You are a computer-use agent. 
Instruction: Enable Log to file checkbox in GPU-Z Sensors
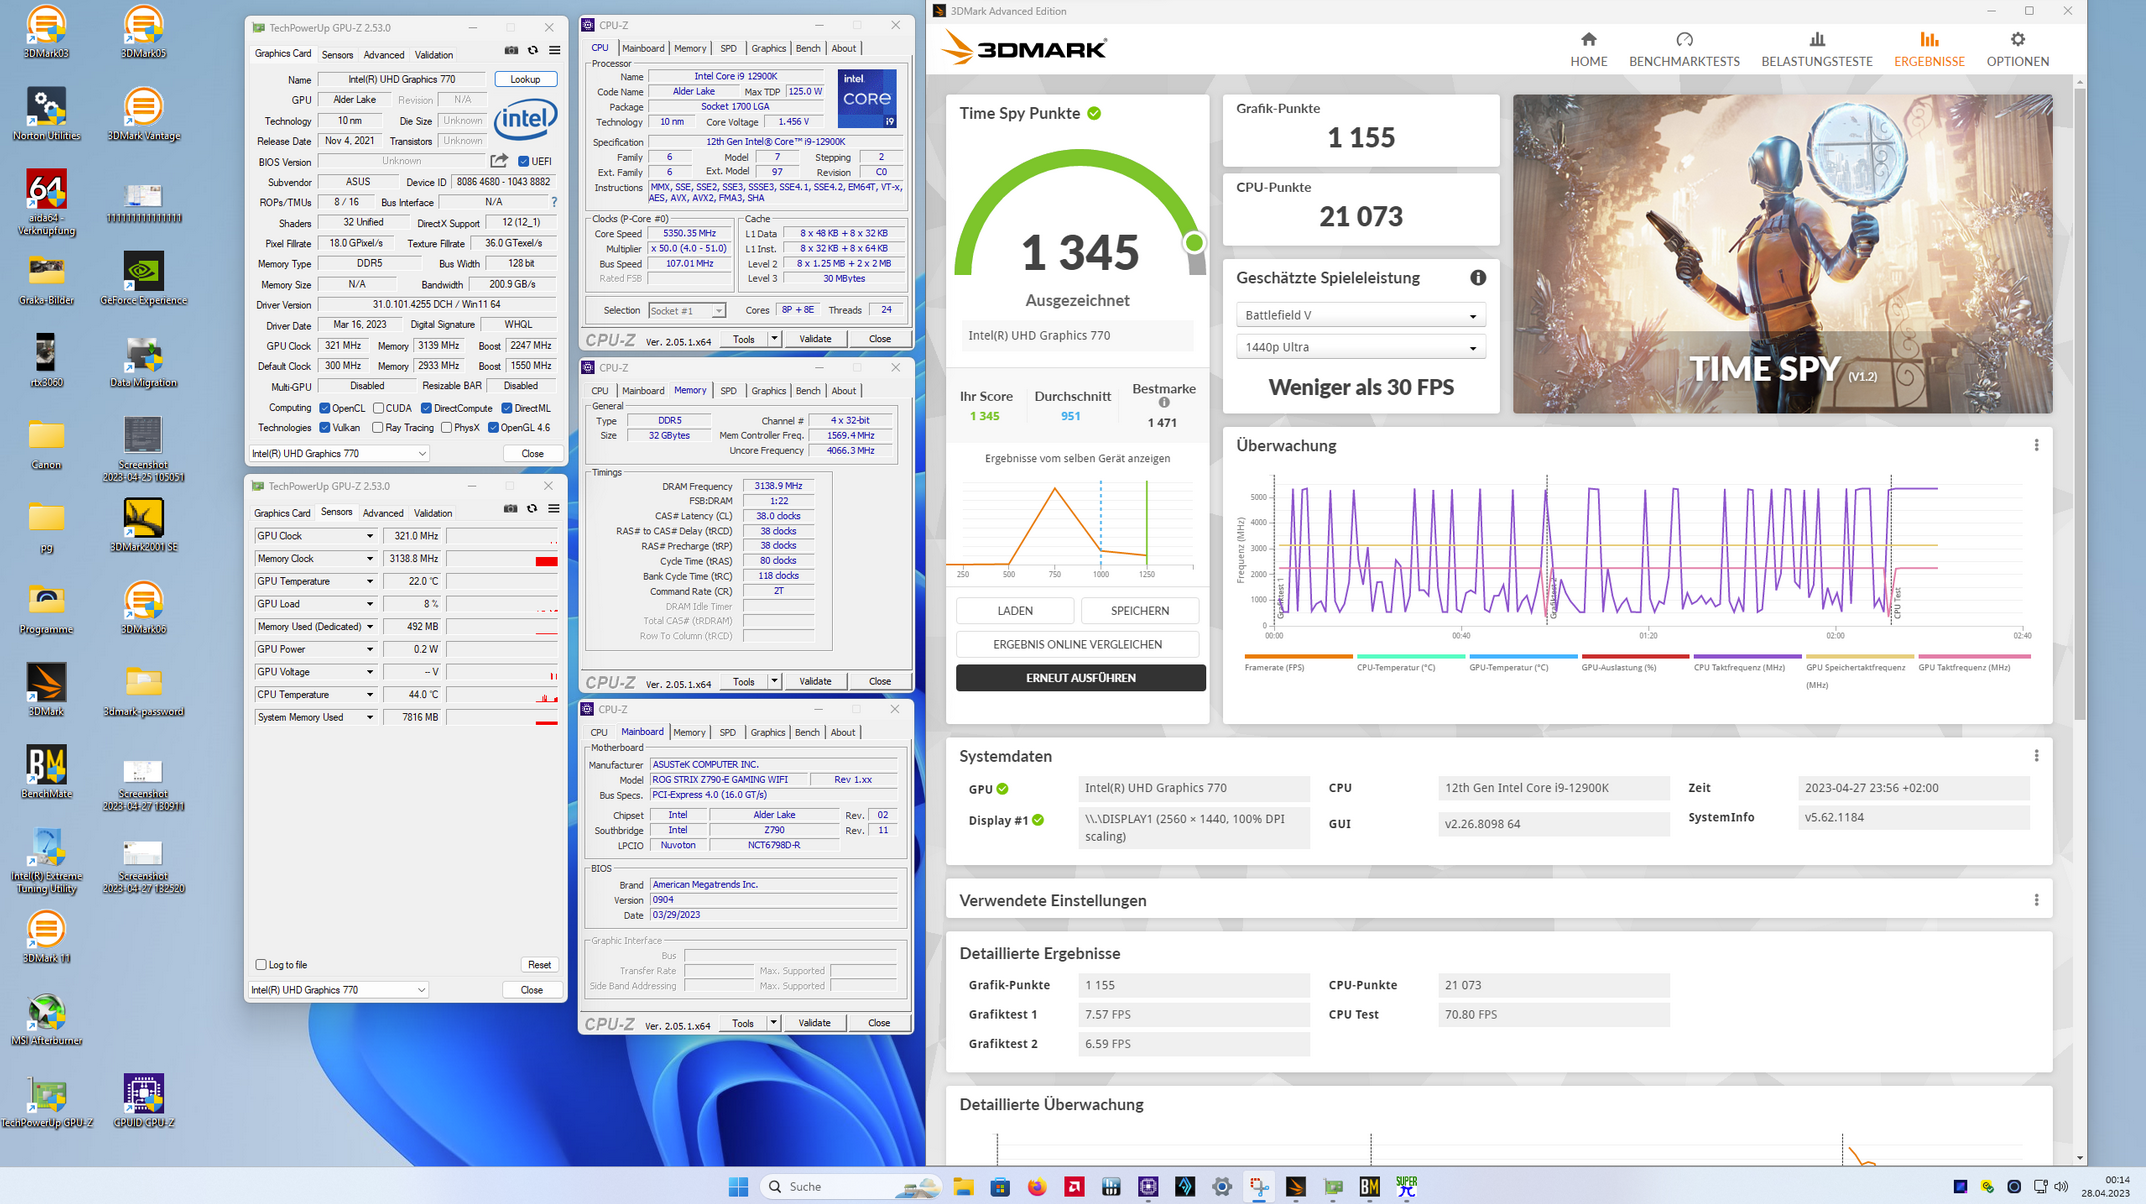(261, 965)
